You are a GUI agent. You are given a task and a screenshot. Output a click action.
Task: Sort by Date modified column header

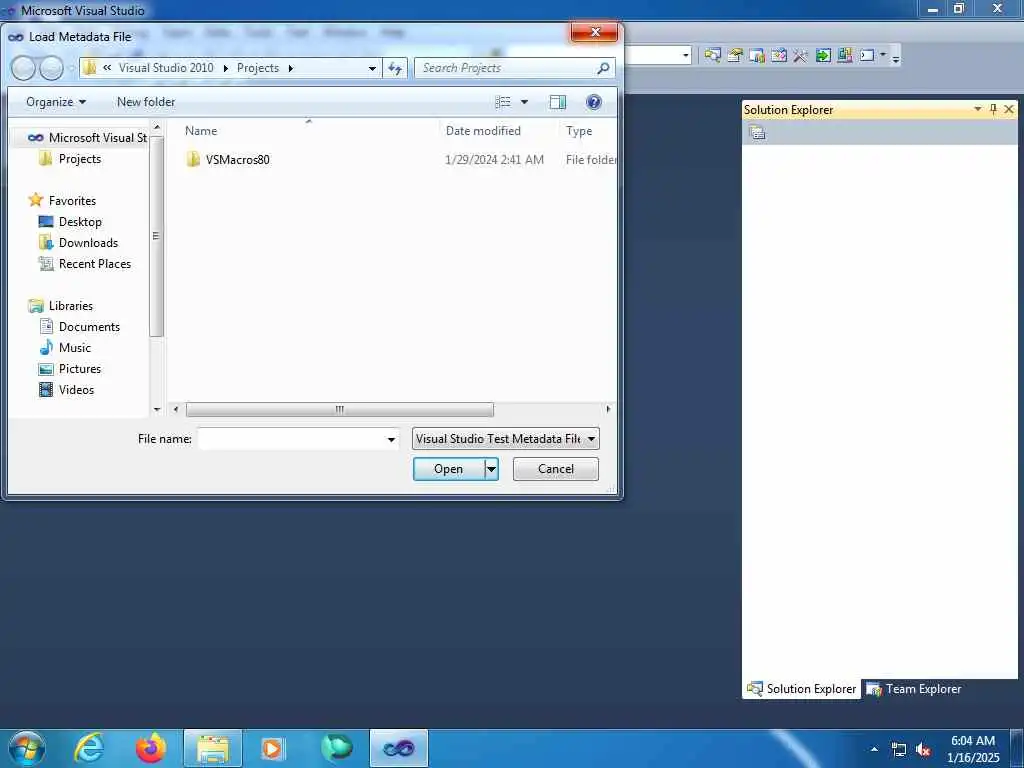[483, 131]
